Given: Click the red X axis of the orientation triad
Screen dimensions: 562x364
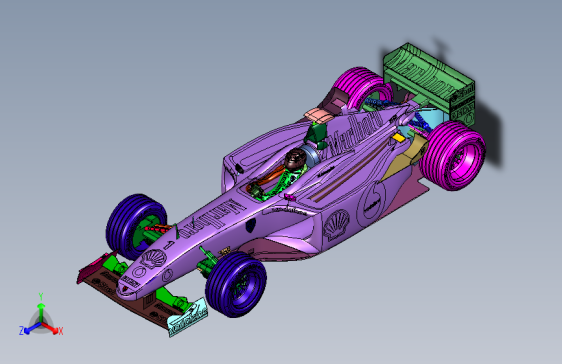Looking at the screenshot, I should pos(51,328).
